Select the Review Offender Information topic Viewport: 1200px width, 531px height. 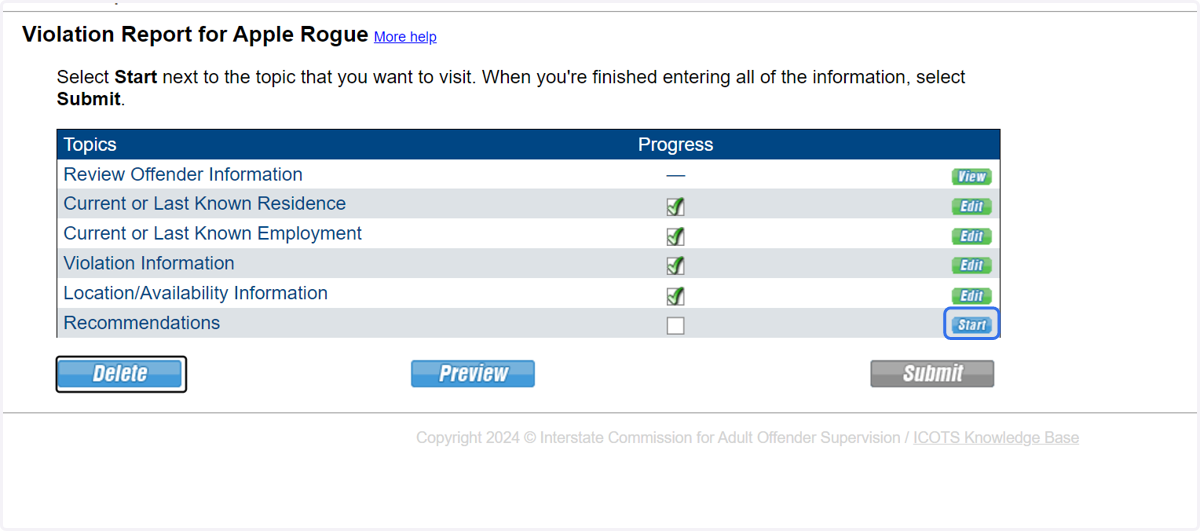point(183,174)
